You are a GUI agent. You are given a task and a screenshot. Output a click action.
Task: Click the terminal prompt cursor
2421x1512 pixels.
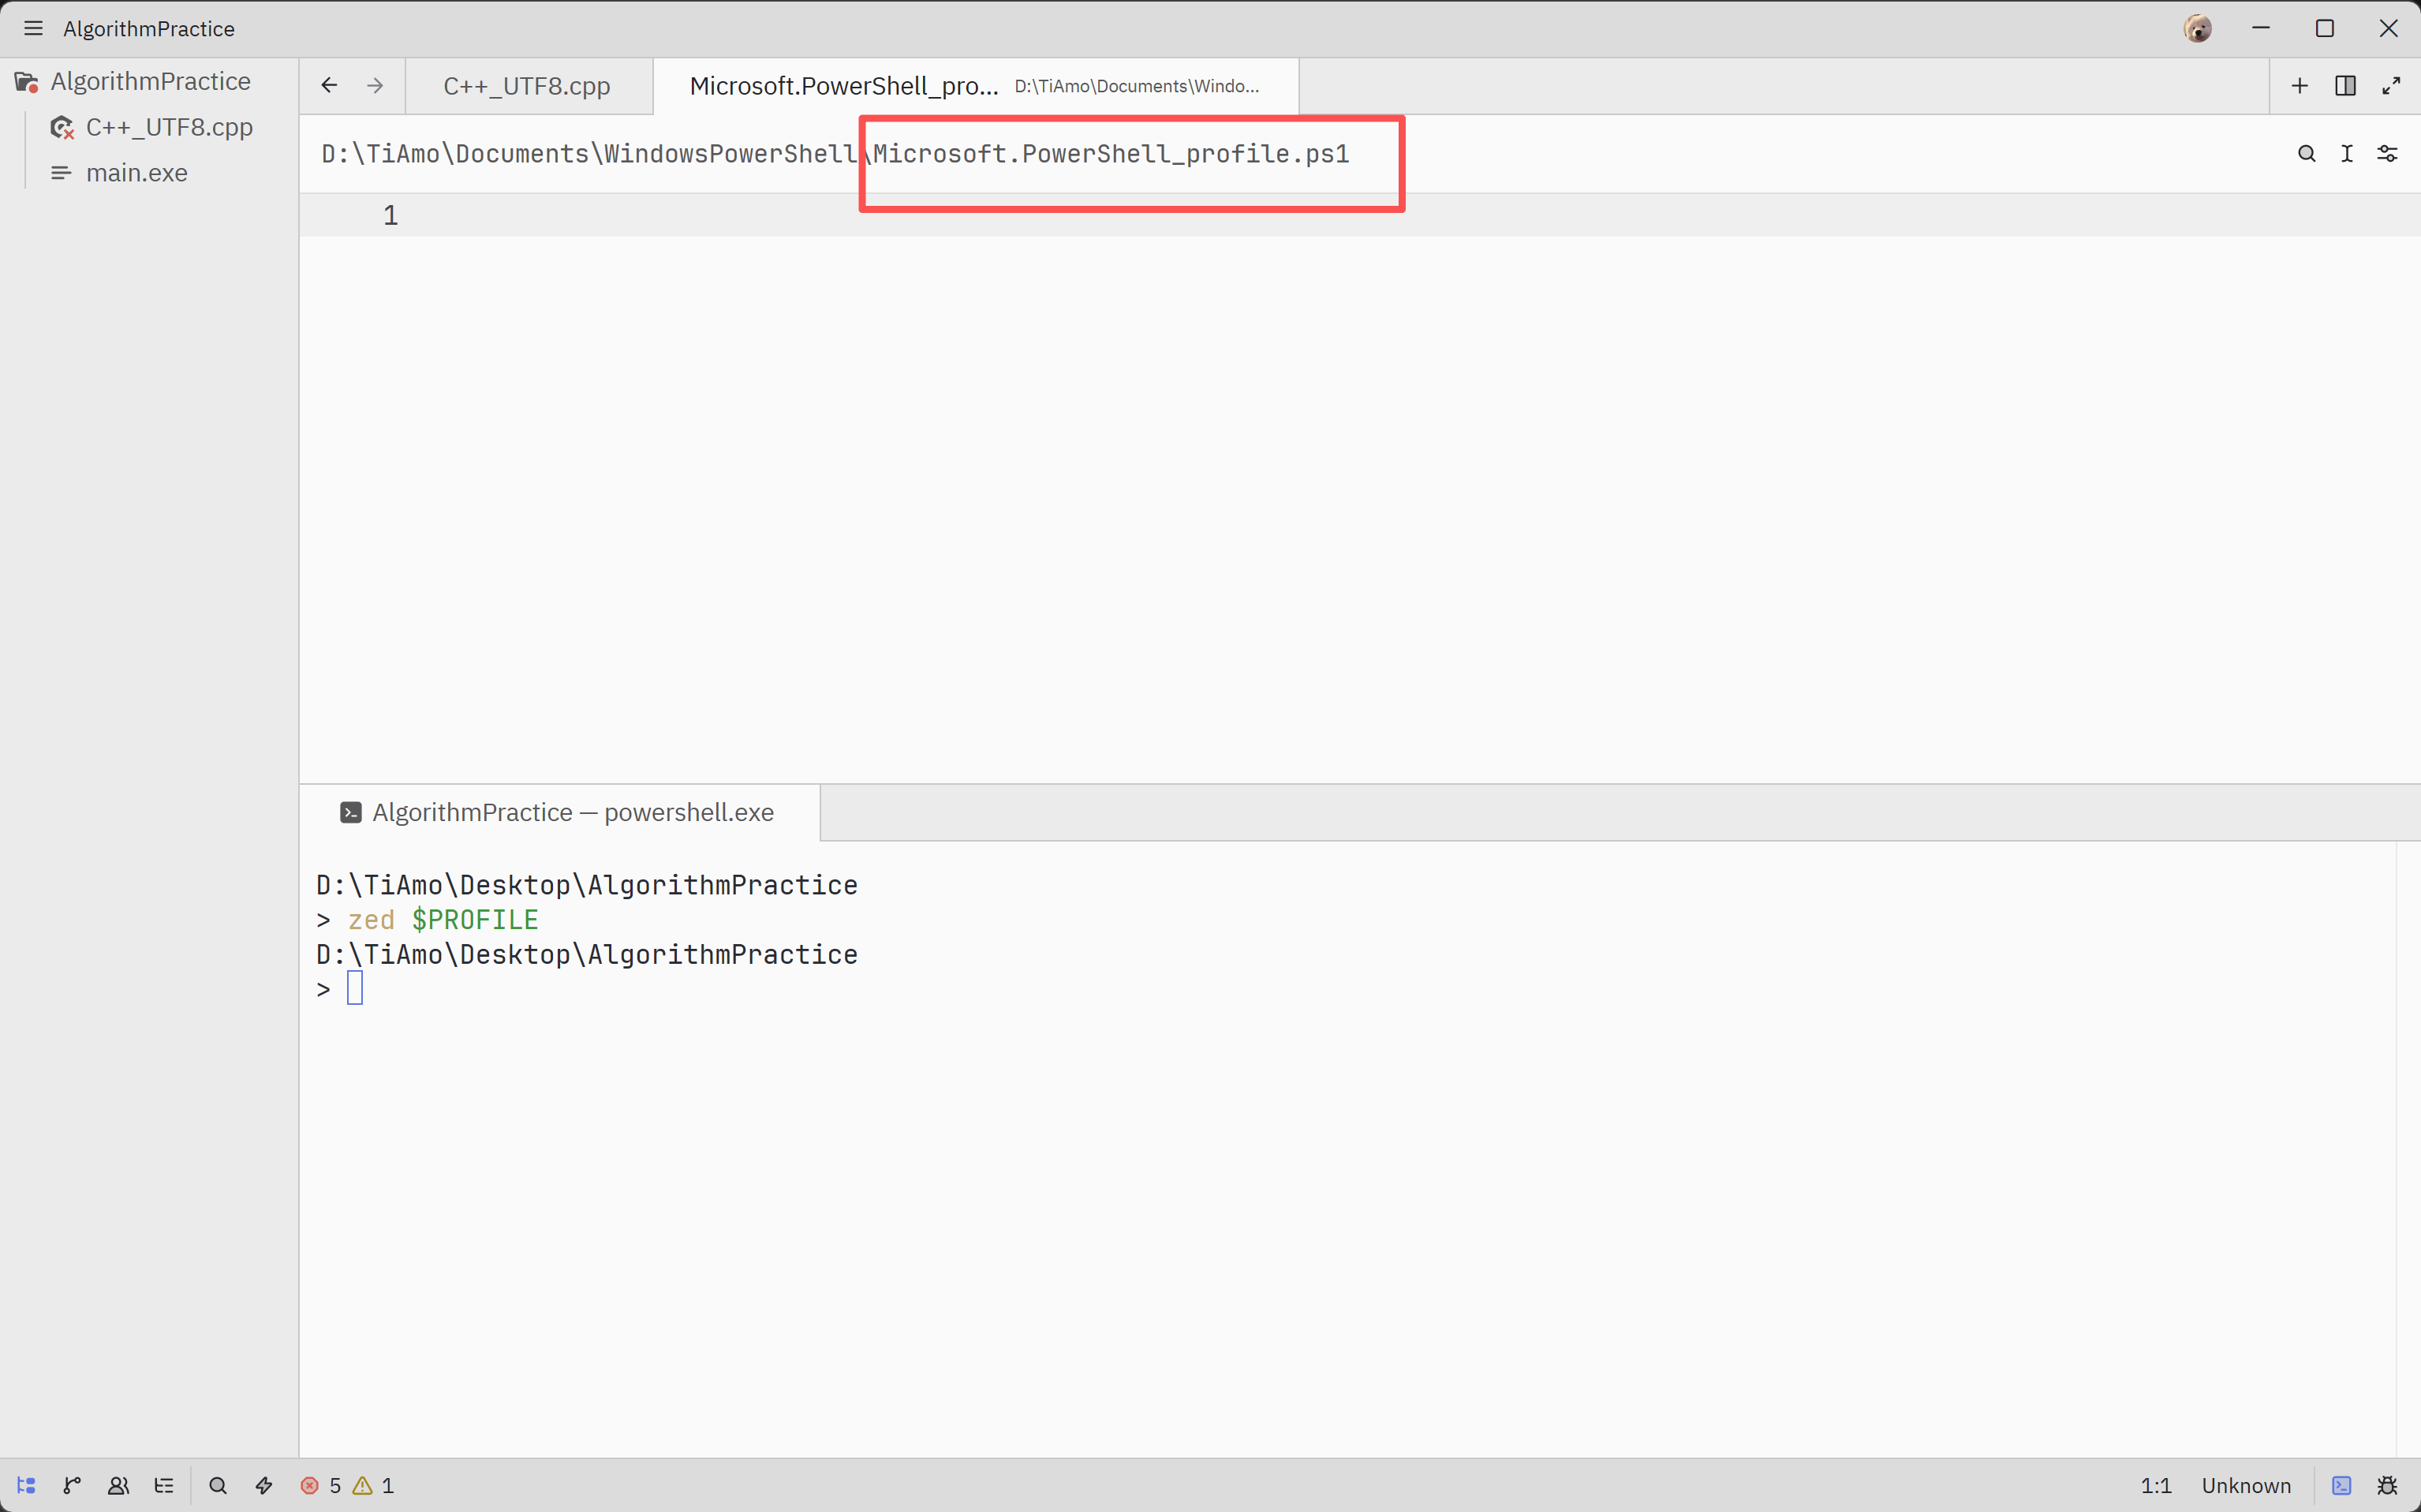[x=355, y=988]
